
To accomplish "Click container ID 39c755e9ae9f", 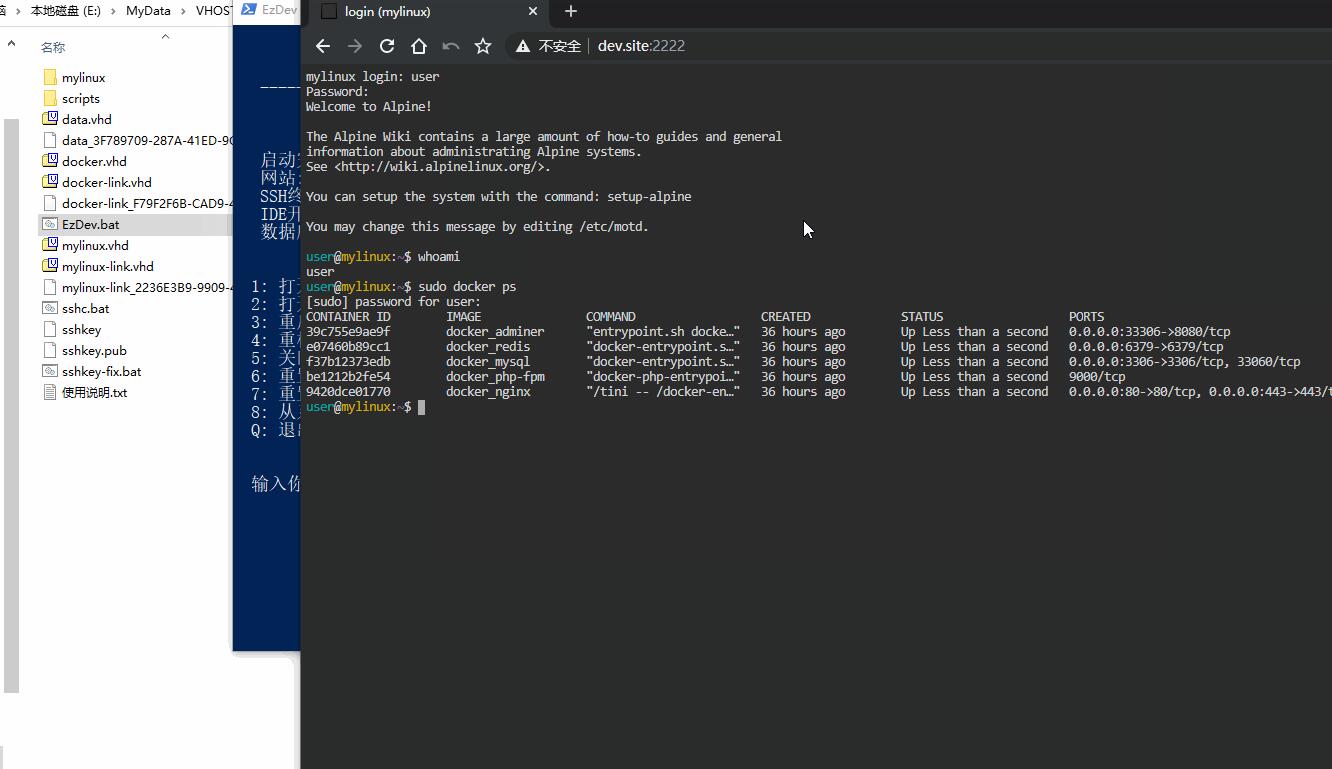I will (x=348, y=332).
